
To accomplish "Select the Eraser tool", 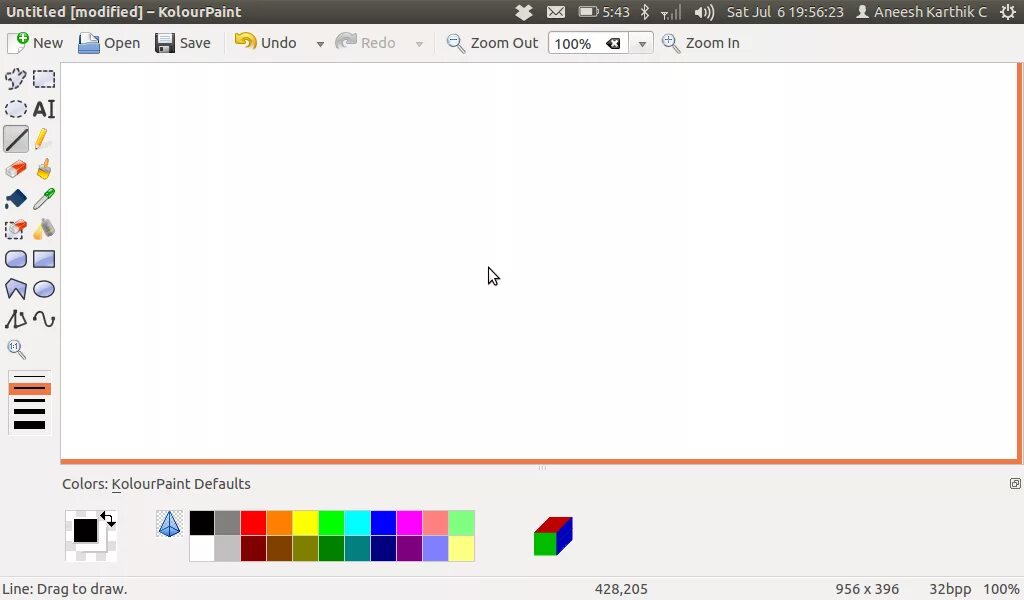I will (16, 169).
